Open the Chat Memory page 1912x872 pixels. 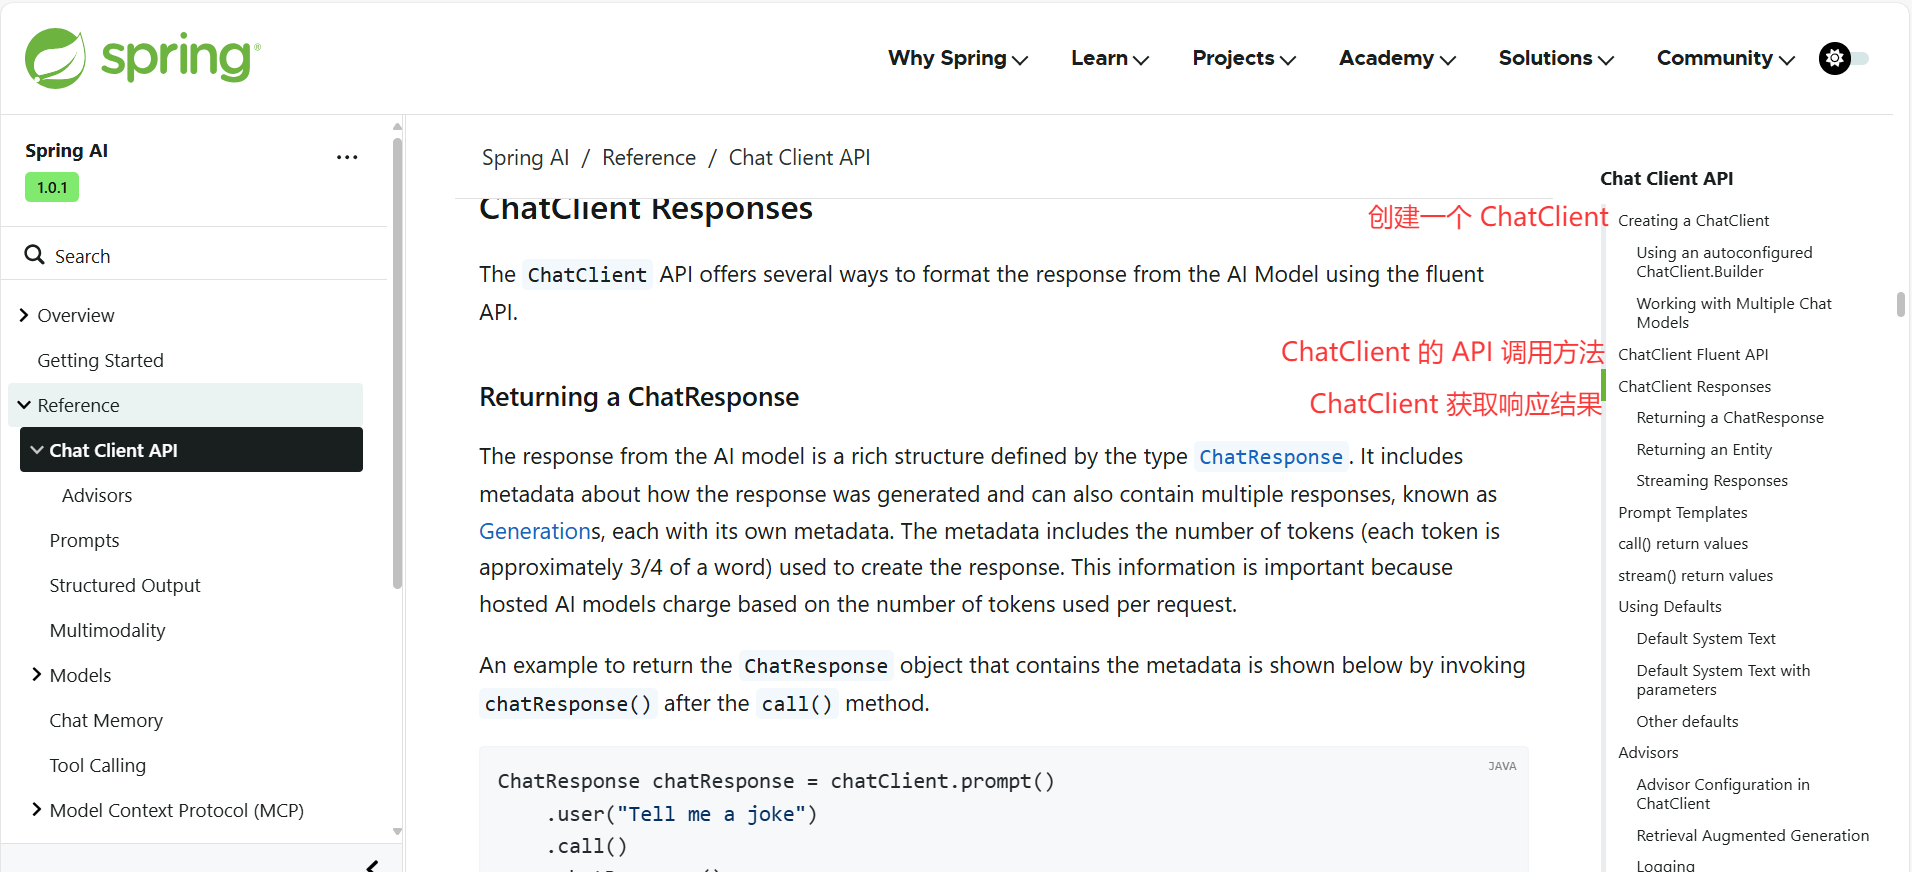[x=106, y=720]
